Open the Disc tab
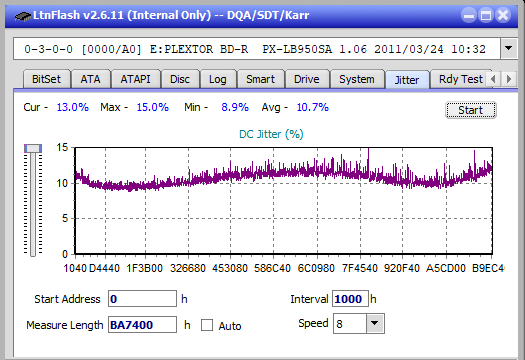This screenshot has height=360, width=525. pyautogui.click(x=180, y=79)
